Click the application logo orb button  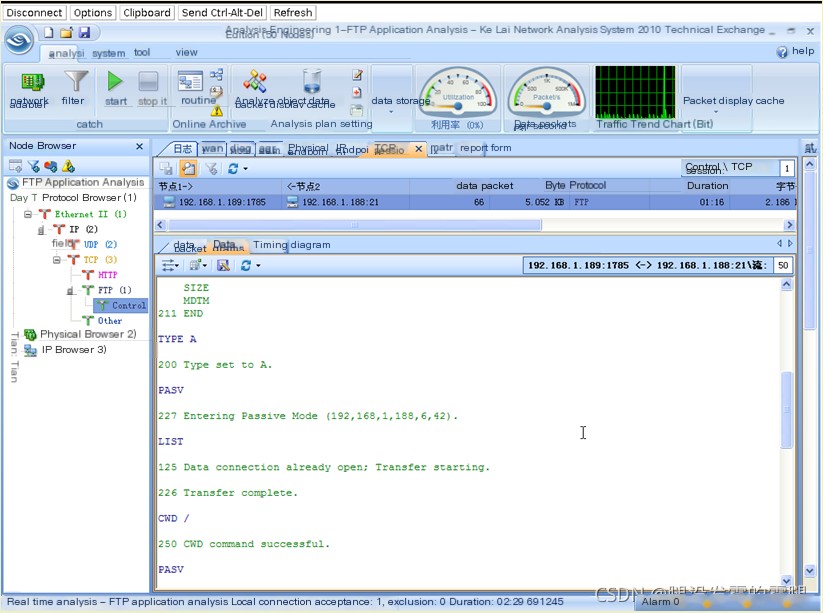pos(19,40)
